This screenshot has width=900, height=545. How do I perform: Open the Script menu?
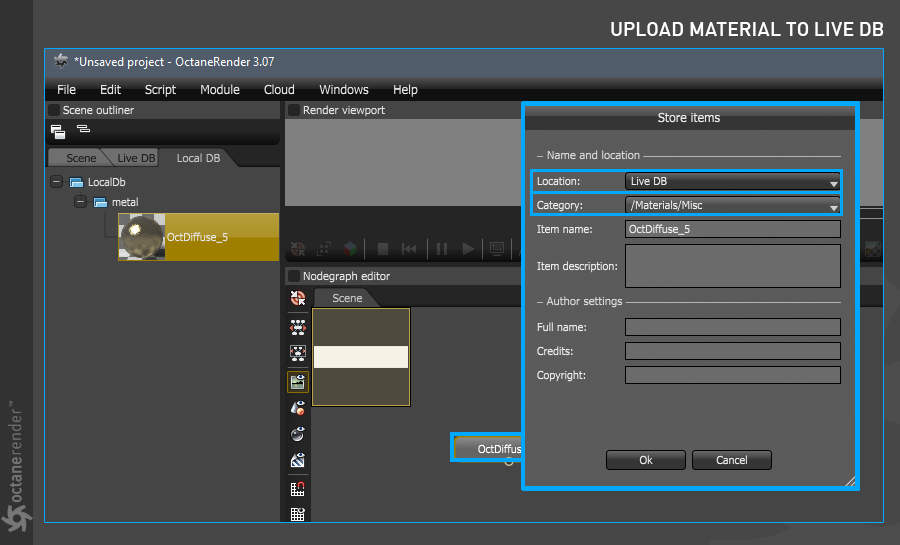[x=160, y=89]
